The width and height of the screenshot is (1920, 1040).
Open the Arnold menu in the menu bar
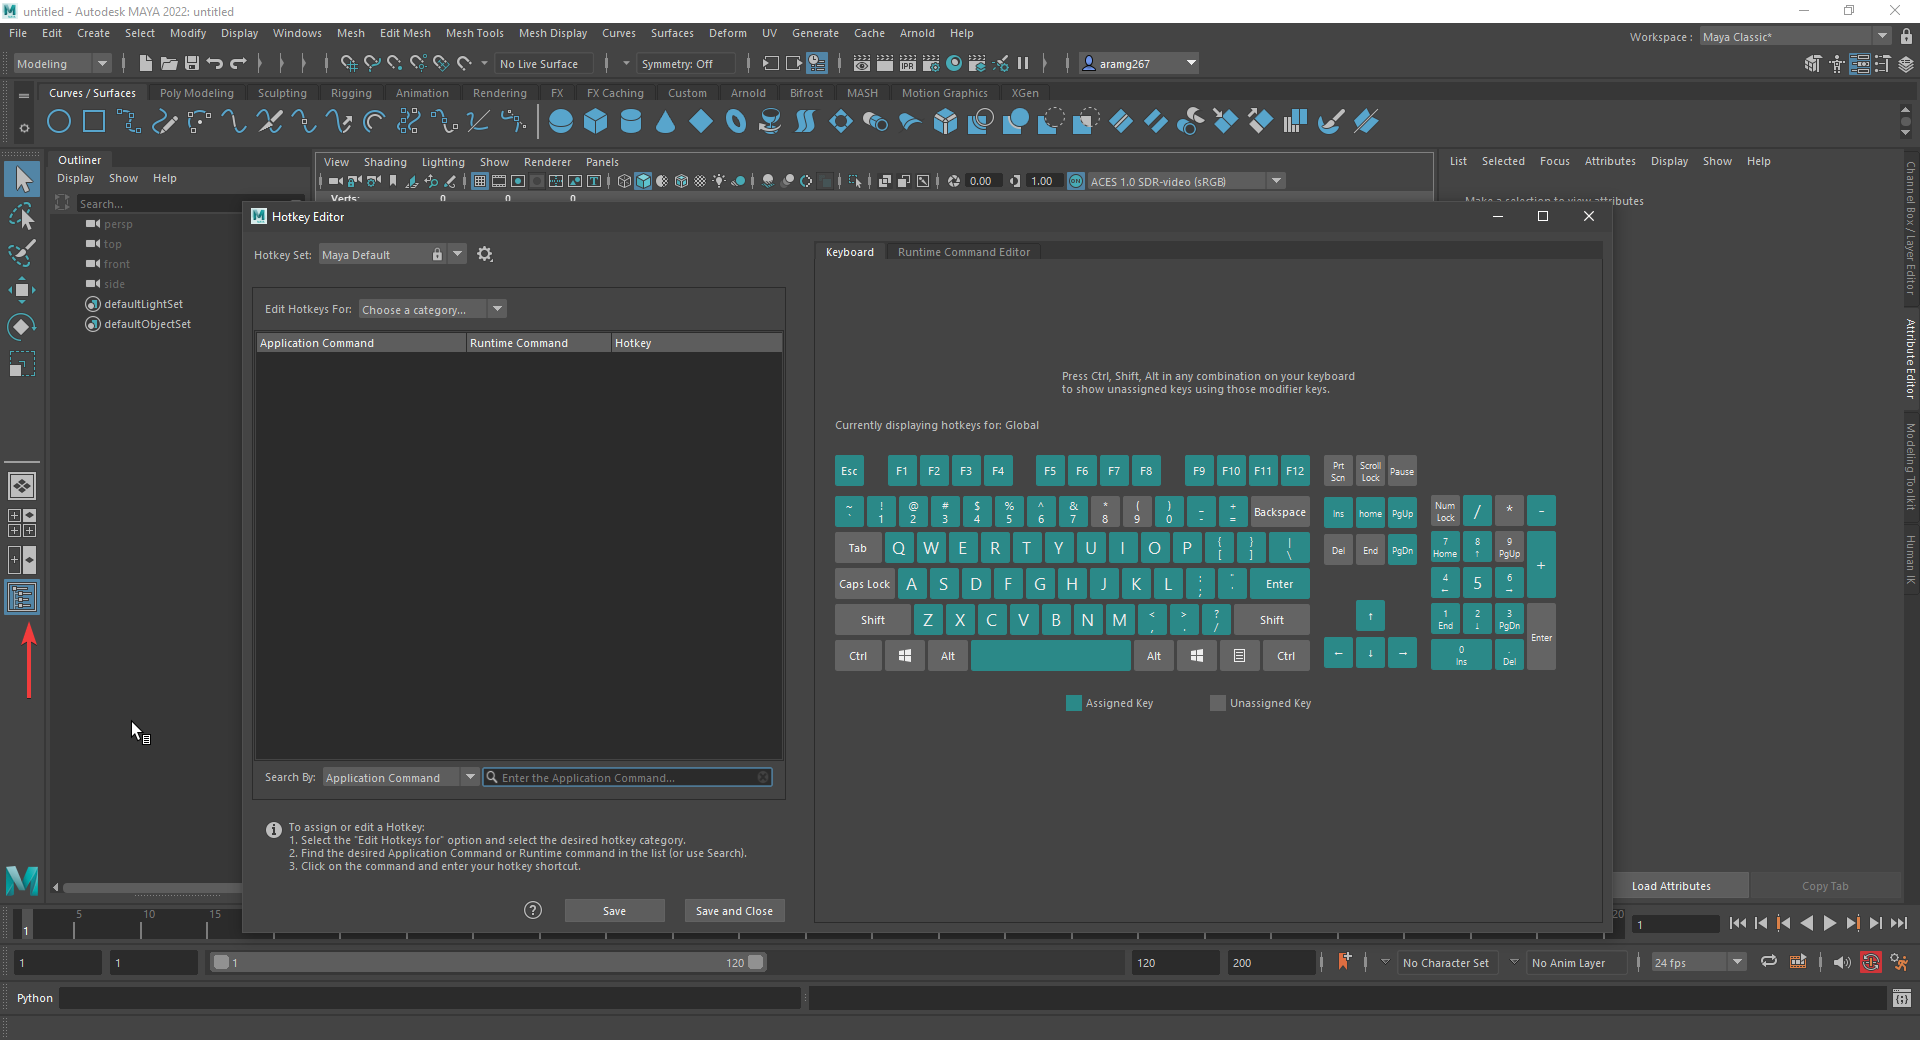click(917, 33)
